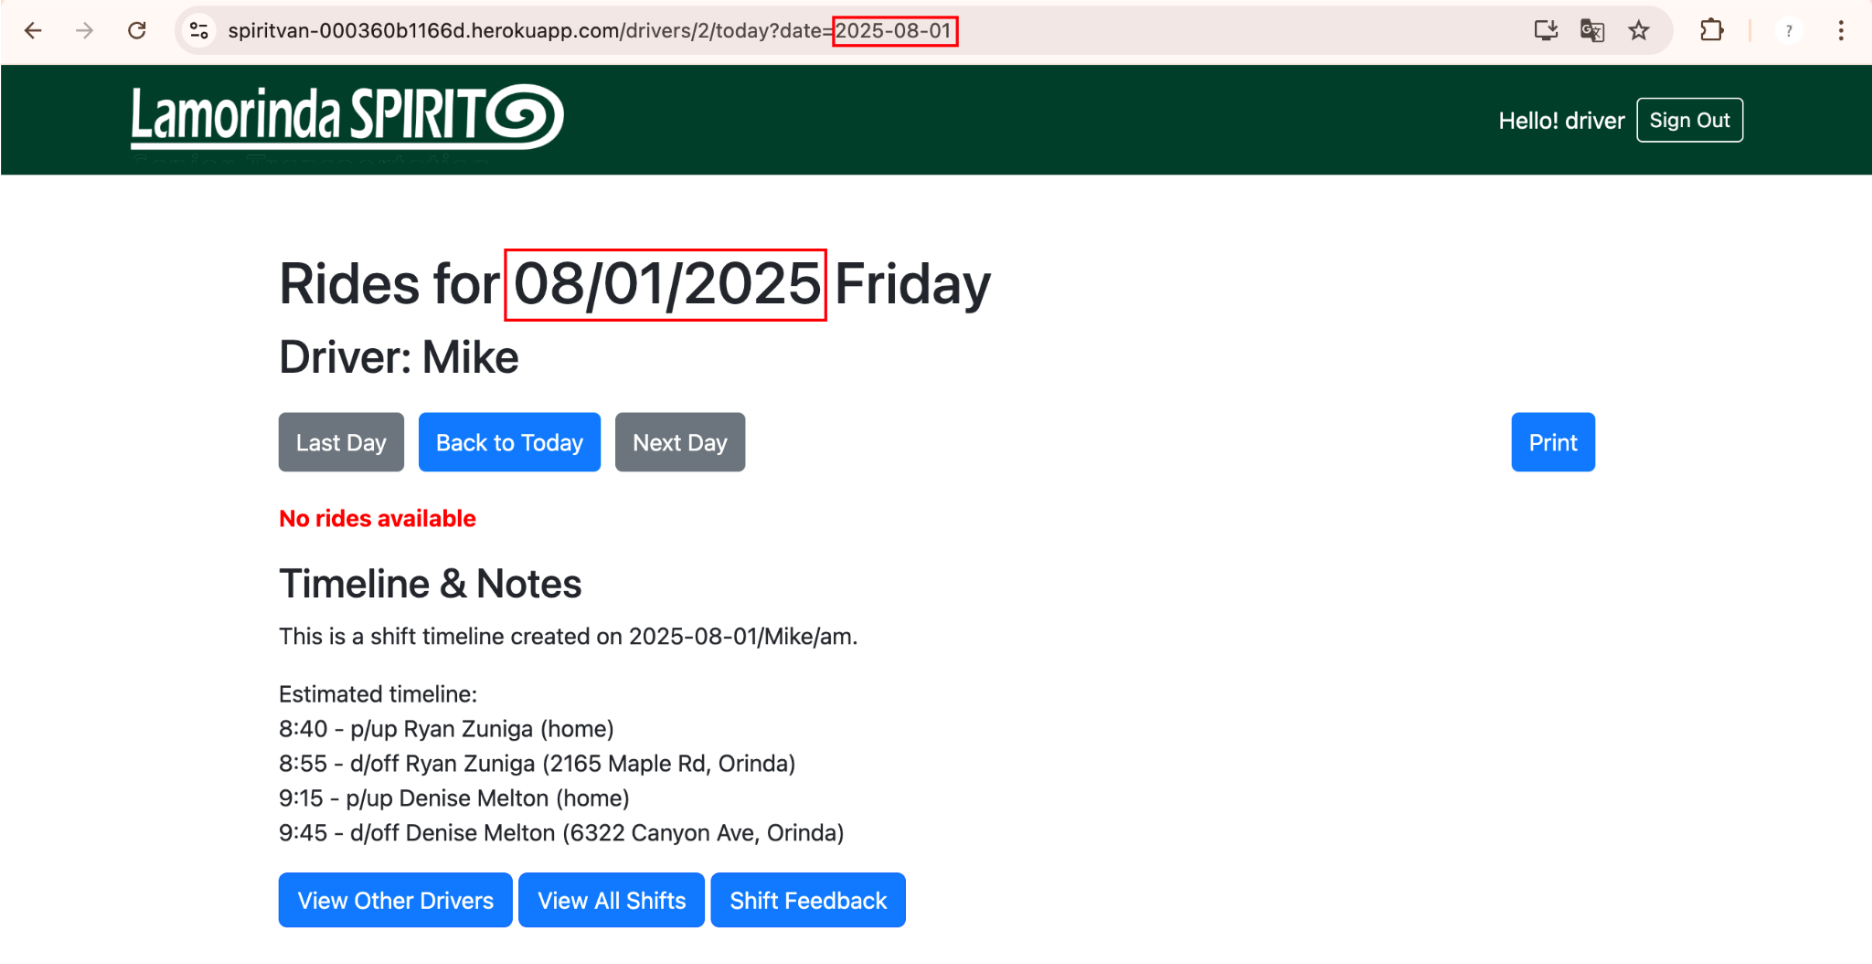This screenshot has height=964, width=1872.
Task: Click the shift timeline created sentence
Action: tap(568, 637)
